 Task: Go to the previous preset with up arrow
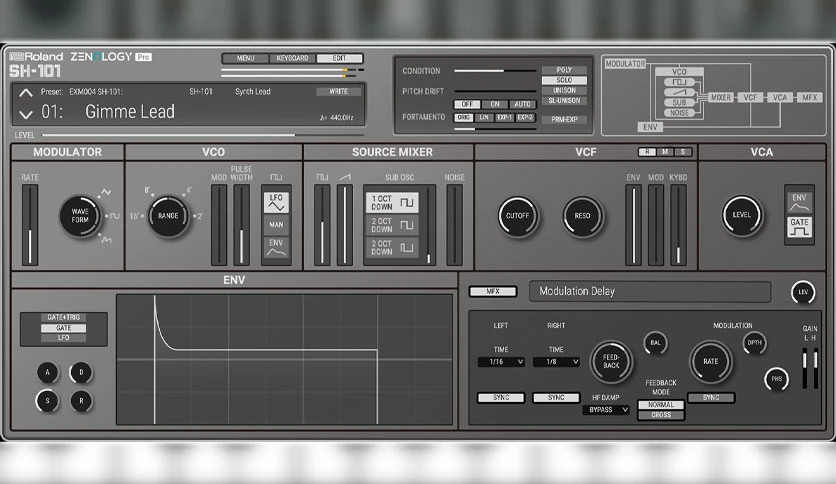click(26, 93)
